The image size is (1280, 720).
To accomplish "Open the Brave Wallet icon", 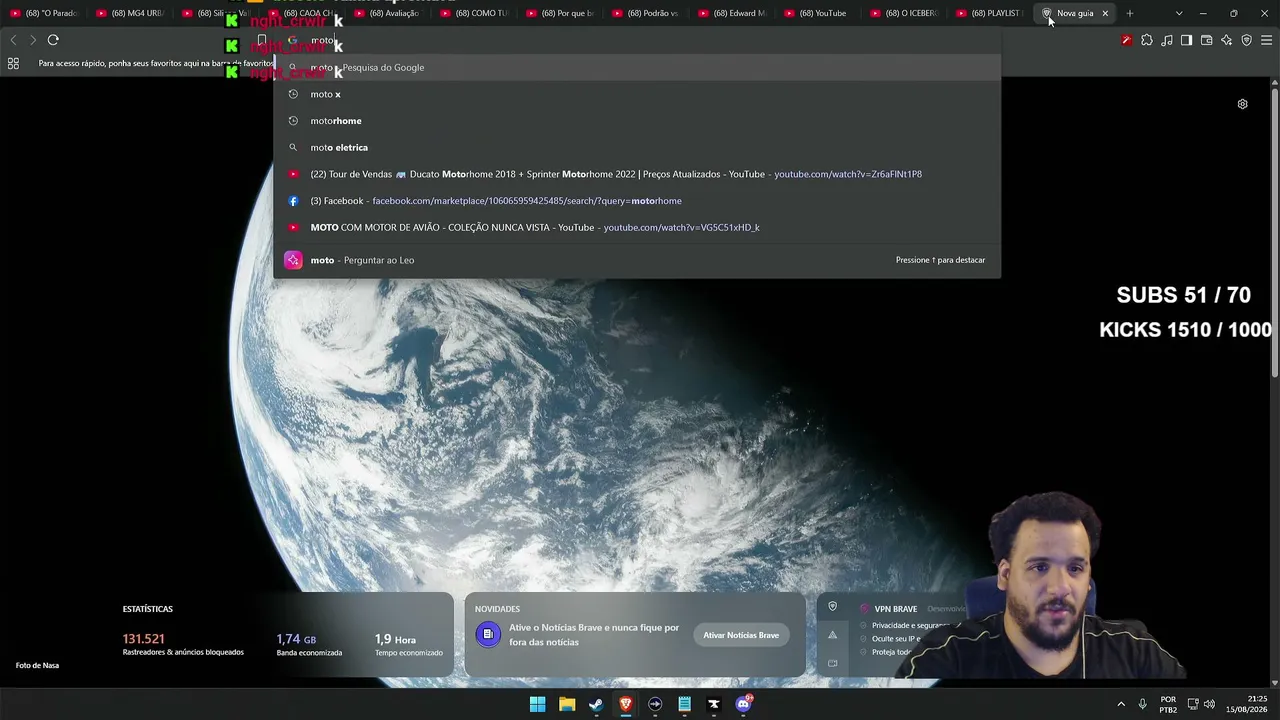I will pos(1206,40).
